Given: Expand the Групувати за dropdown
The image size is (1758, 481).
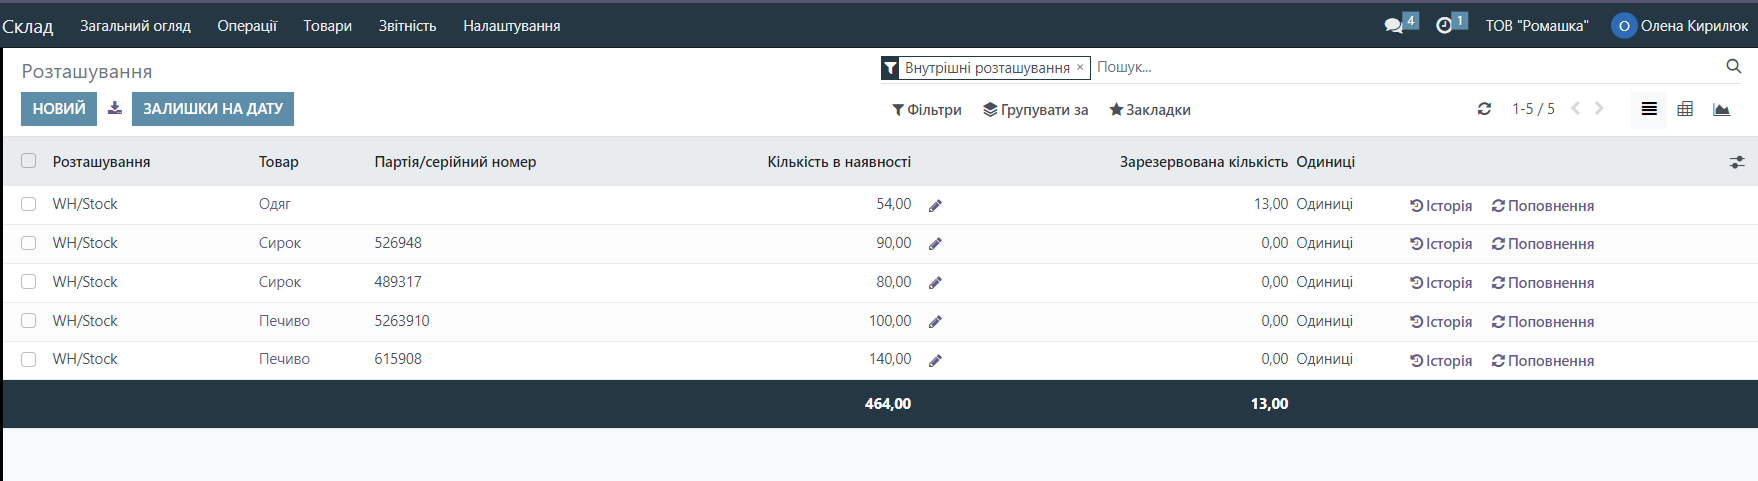Looking at the screenshot, I should [x=1035, y=110].
